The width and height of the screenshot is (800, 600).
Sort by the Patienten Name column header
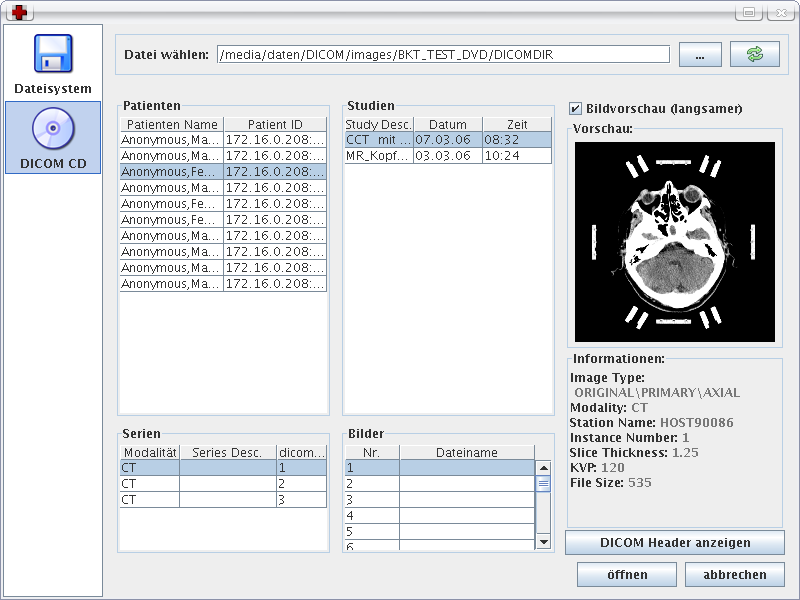172,124
